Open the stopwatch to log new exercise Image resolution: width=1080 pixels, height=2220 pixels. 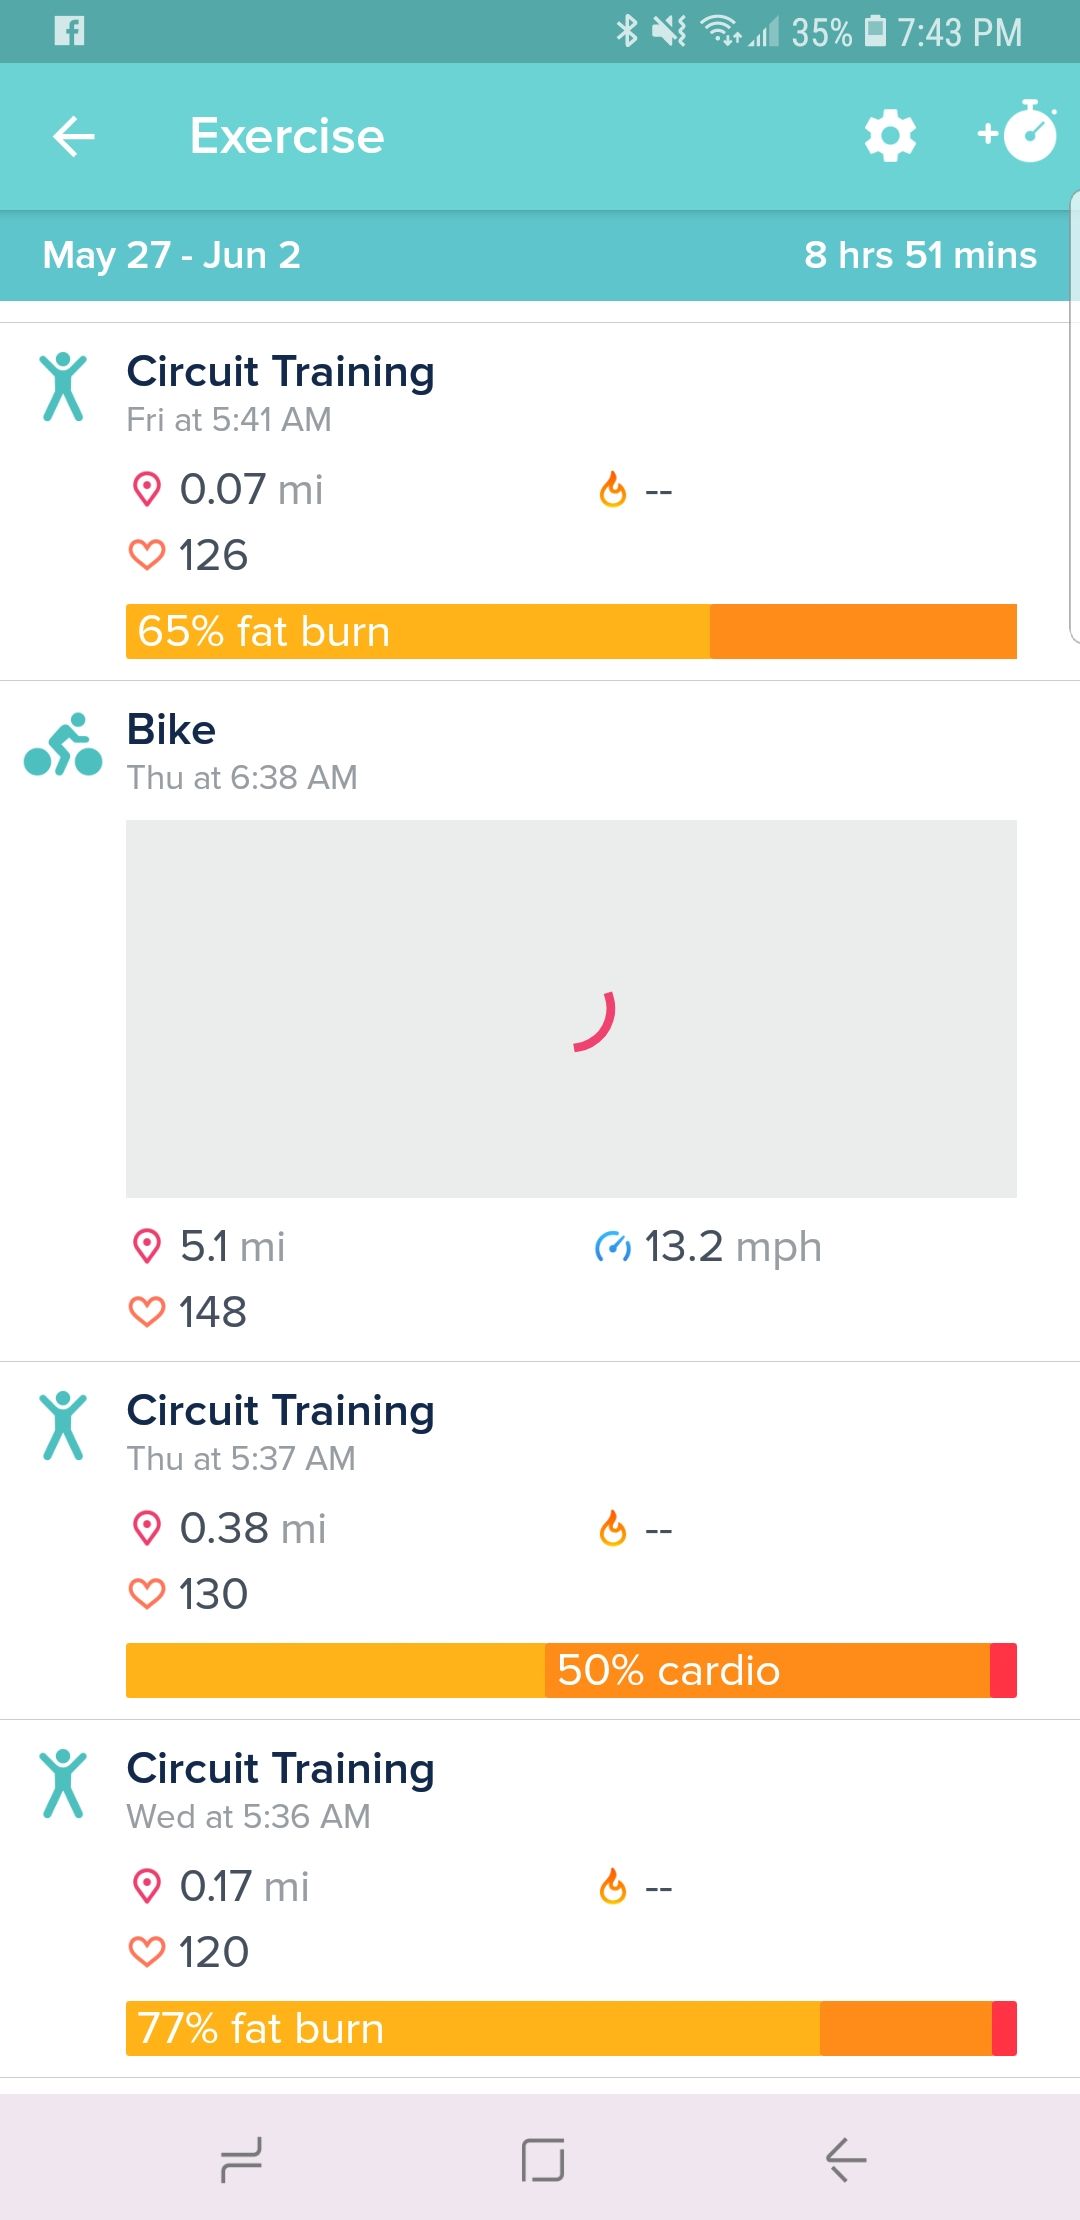click(x=1018, y=135)
